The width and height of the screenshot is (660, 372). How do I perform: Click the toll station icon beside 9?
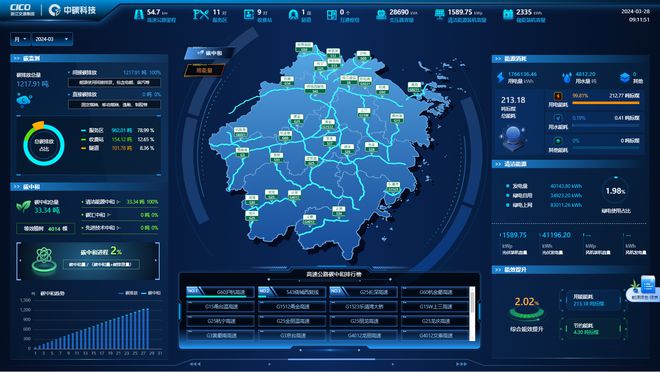point(249,15)
